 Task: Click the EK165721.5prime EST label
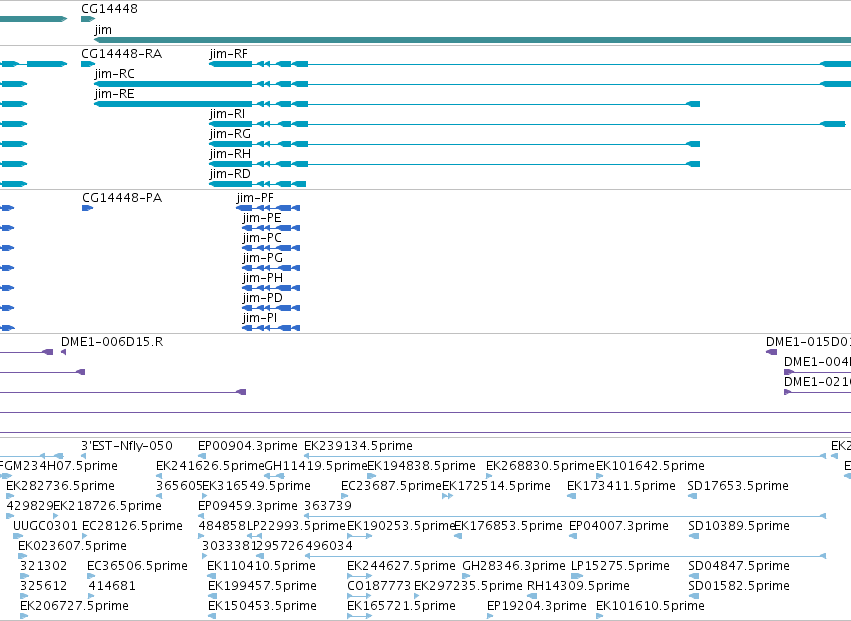pyautogui.click(x=401, y=607)
